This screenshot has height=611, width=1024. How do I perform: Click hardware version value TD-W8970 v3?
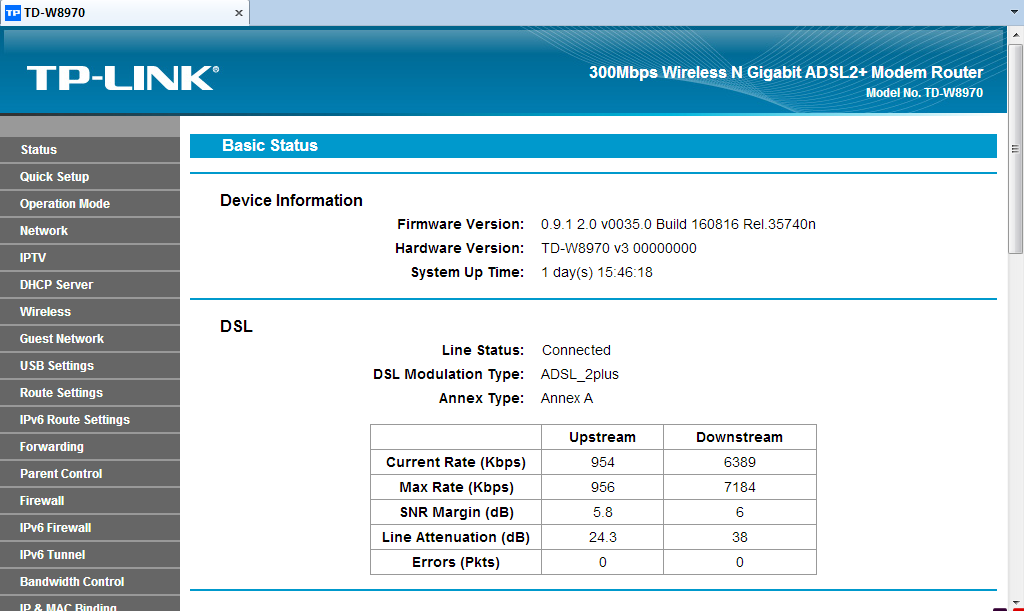click(618, 249)
